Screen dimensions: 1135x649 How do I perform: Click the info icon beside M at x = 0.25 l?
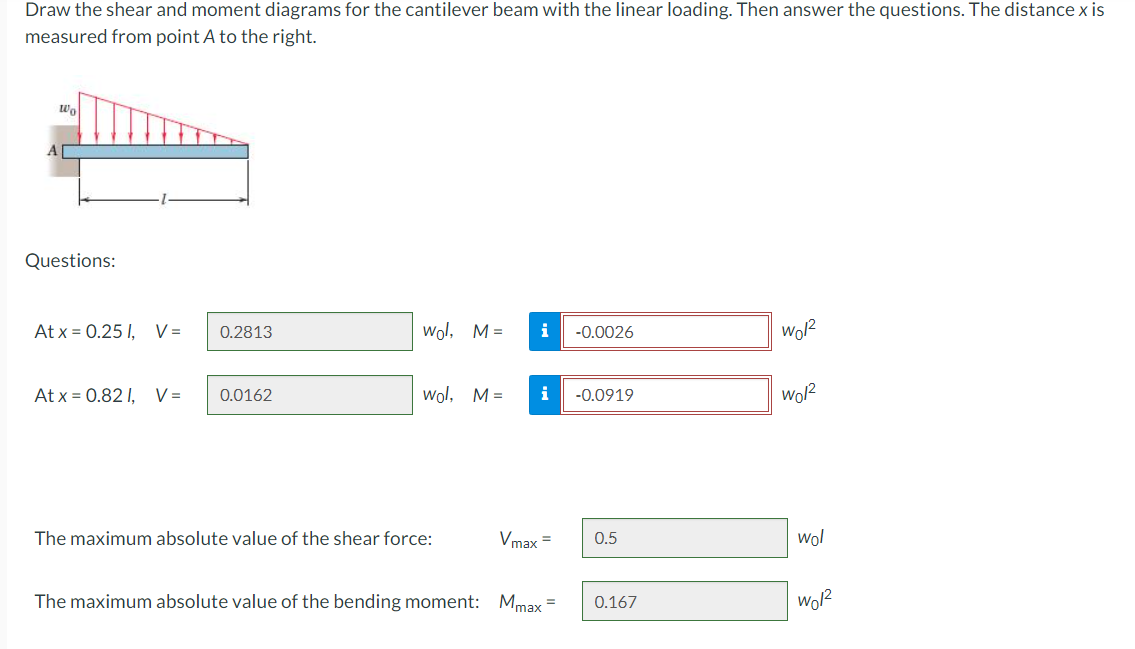click(x=545, y=331)
